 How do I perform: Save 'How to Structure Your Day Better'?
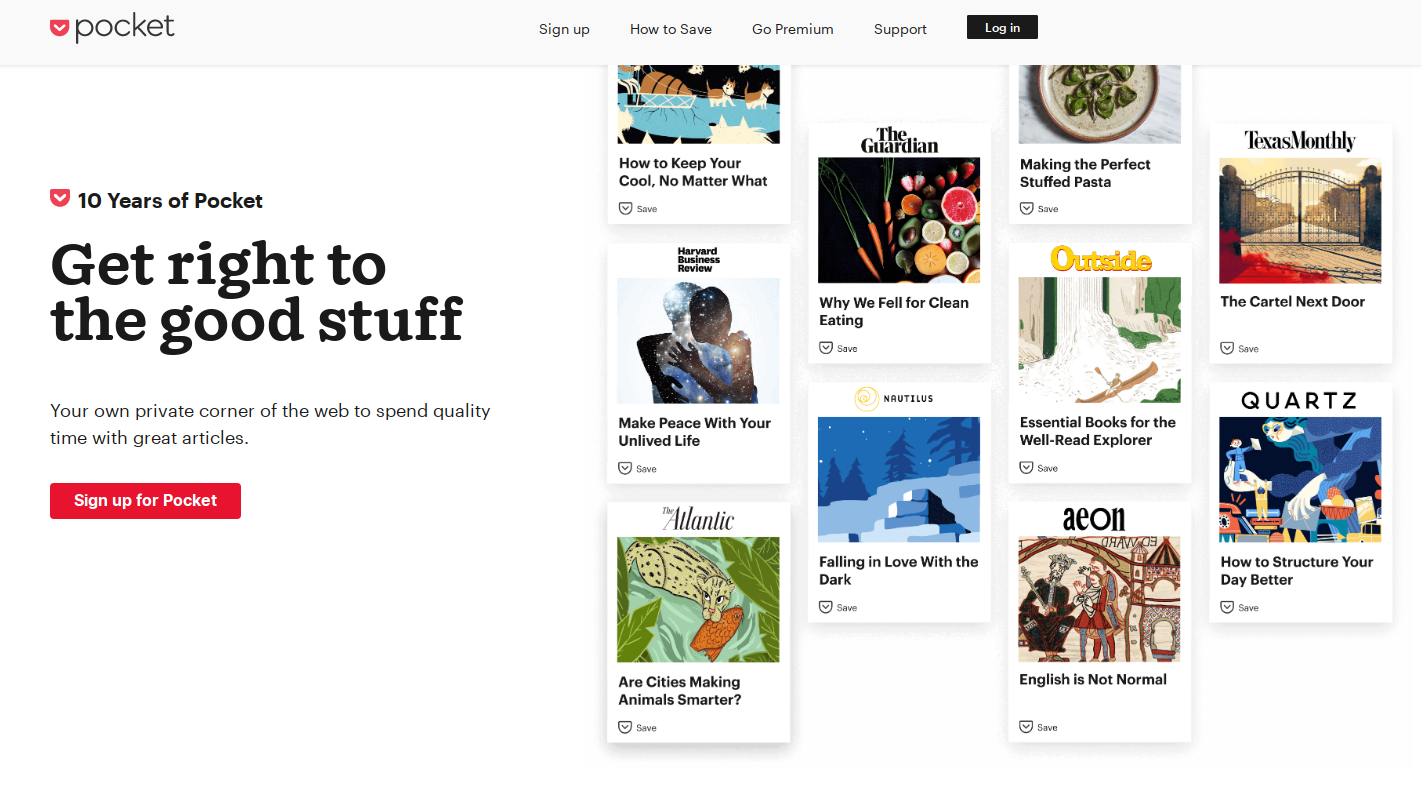[1240, 607]
